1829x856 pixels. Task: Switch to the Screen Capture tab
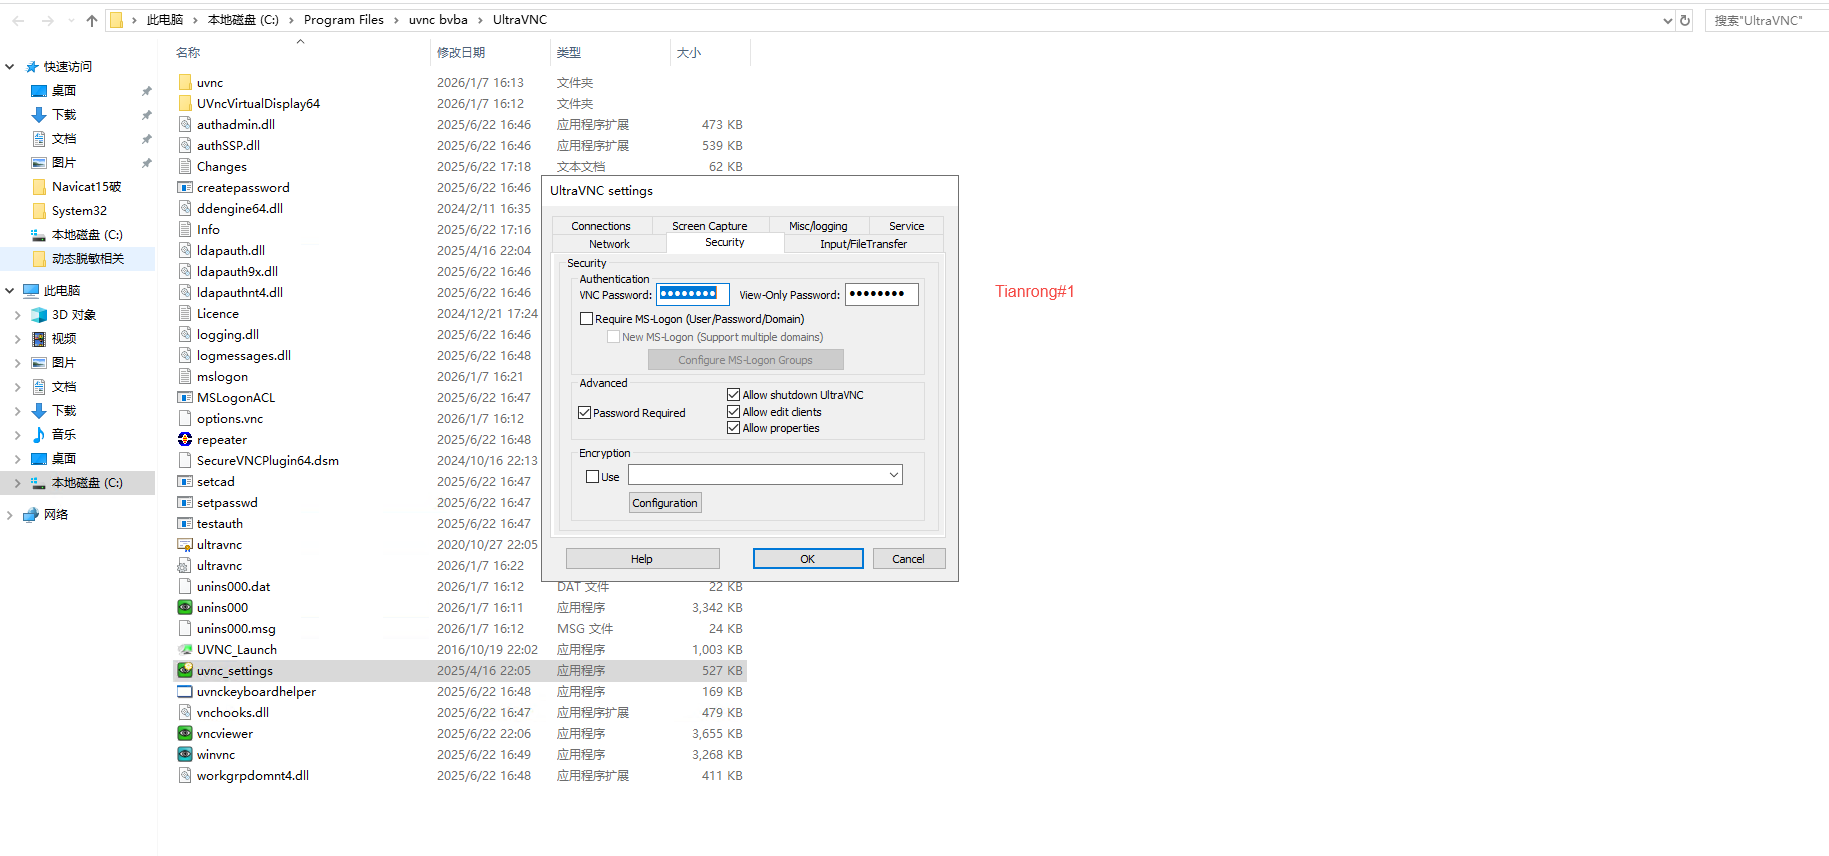pyautogui.click(x=710, y=226)
